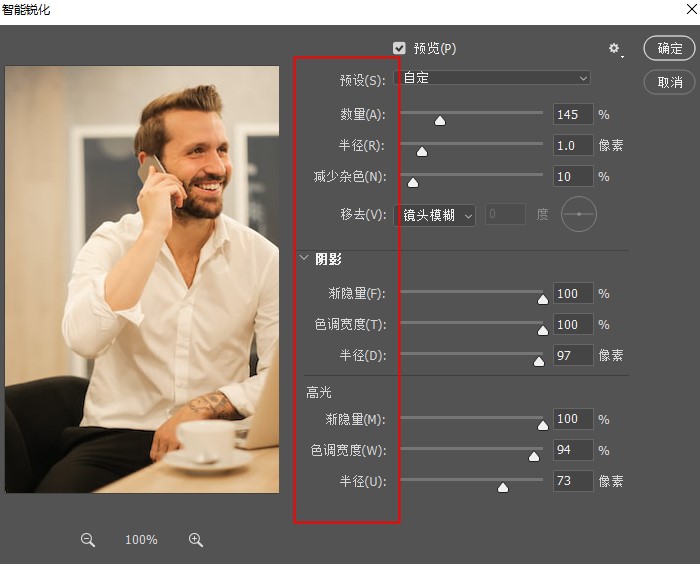Click the 渐隐量(M) value field showing 100
This screenshot has height=564, width=700.
coord(573,419)
